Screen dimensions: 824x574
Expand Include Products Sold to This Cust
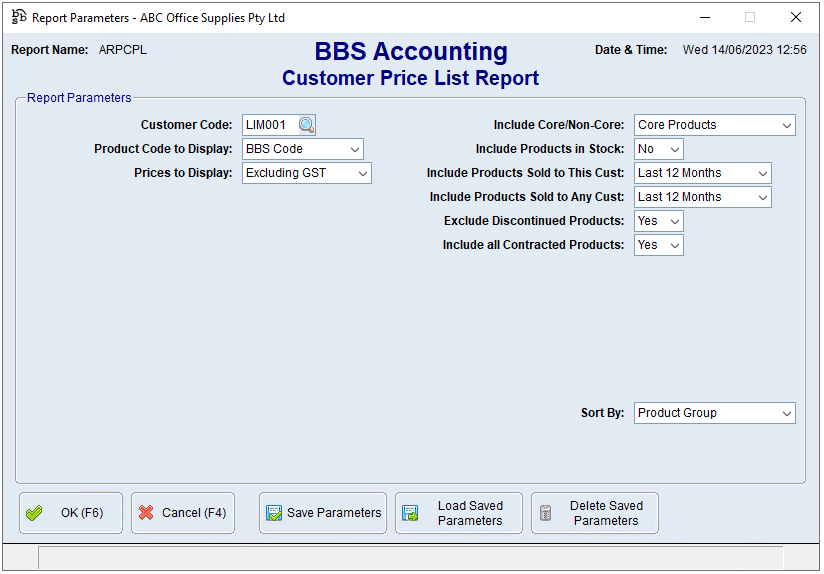pyautogui.click(x=702, y=173)
